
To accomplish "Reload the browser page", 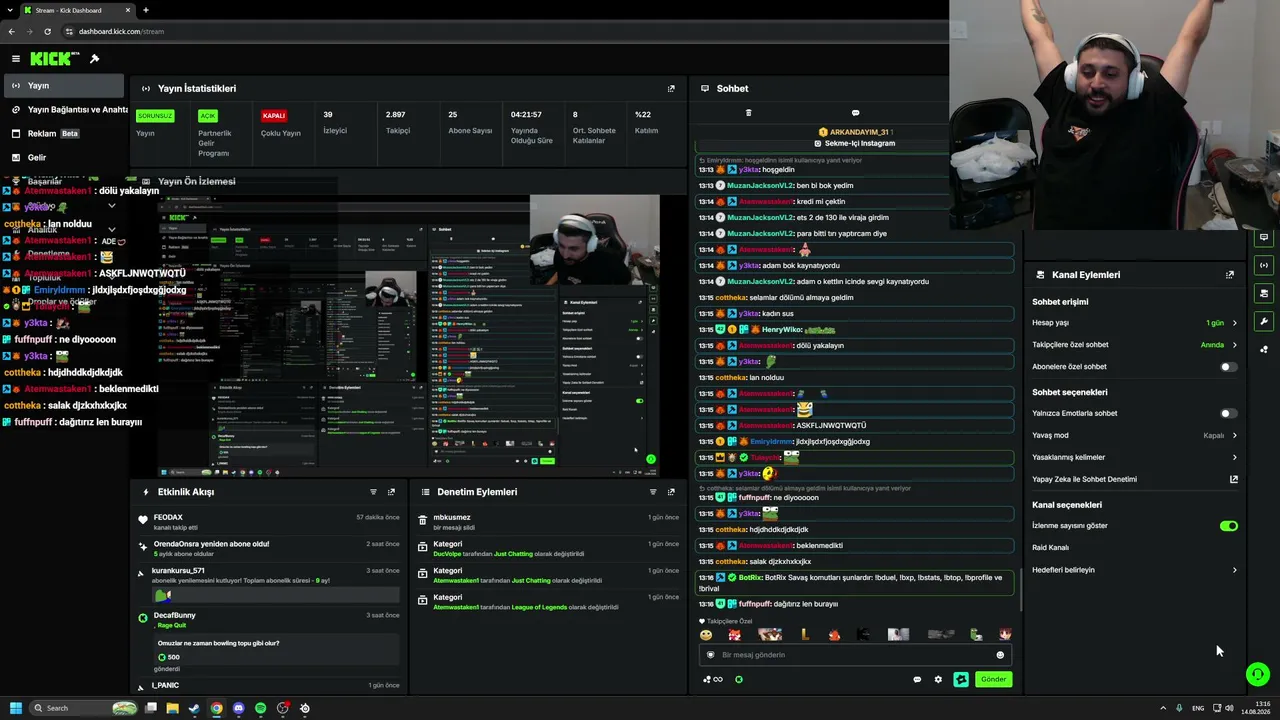I will (47, 31).
